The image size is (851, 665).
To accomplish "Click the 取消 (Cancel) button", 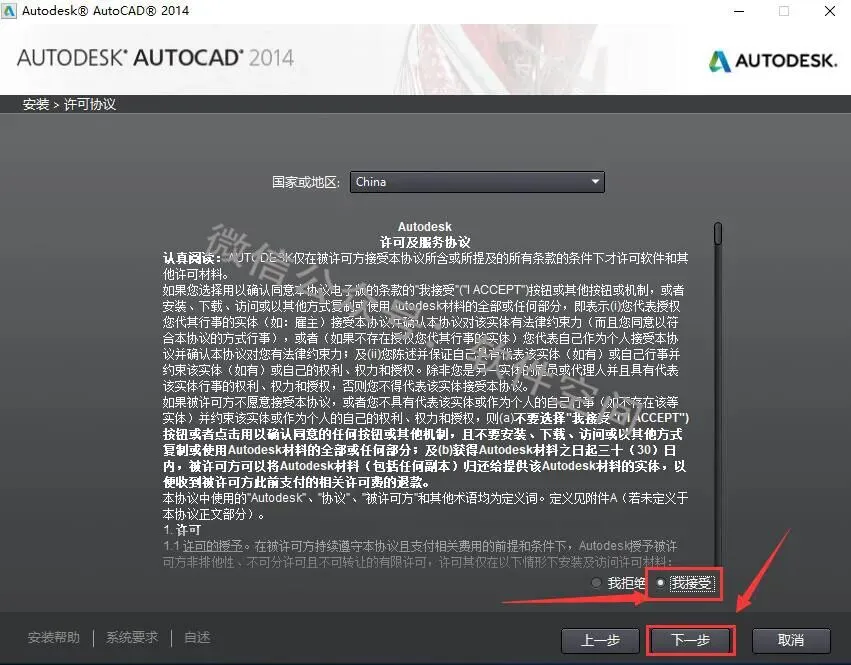I will pyautogui.click(x=791, y=641).
